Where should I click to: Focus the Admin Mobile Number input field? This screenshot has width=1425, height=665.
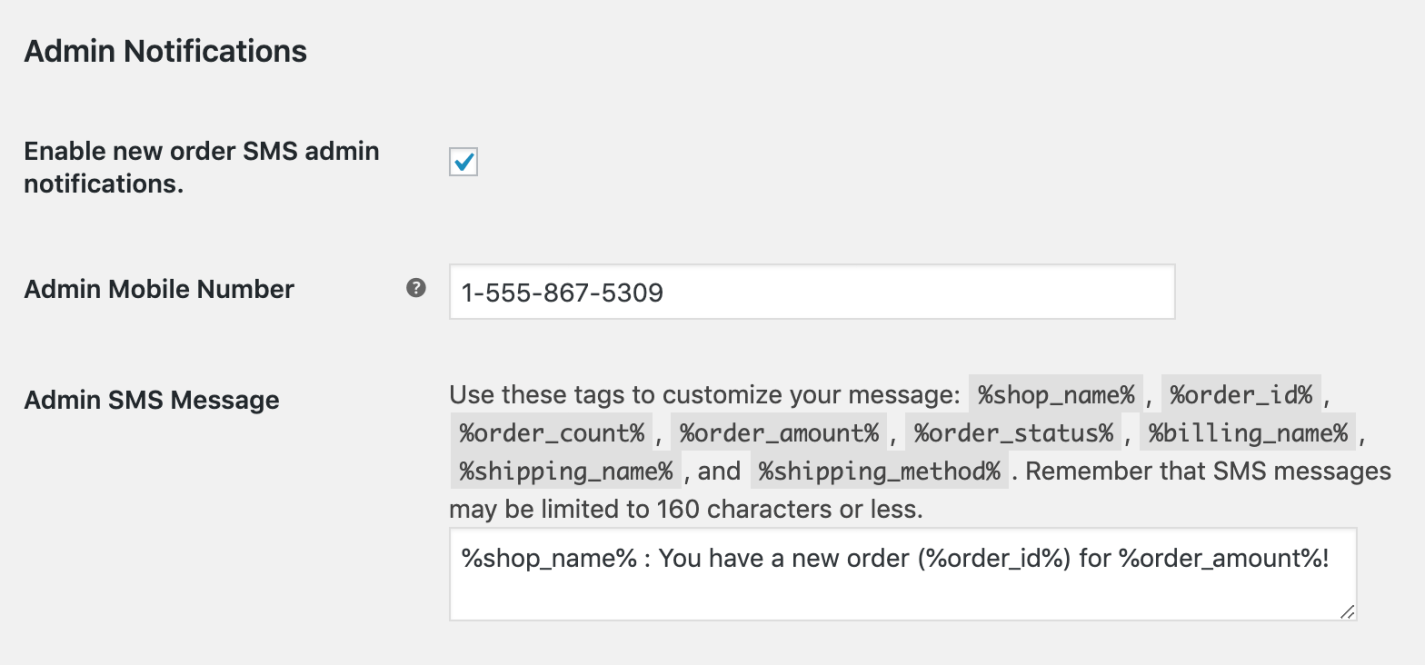(811, 292)
